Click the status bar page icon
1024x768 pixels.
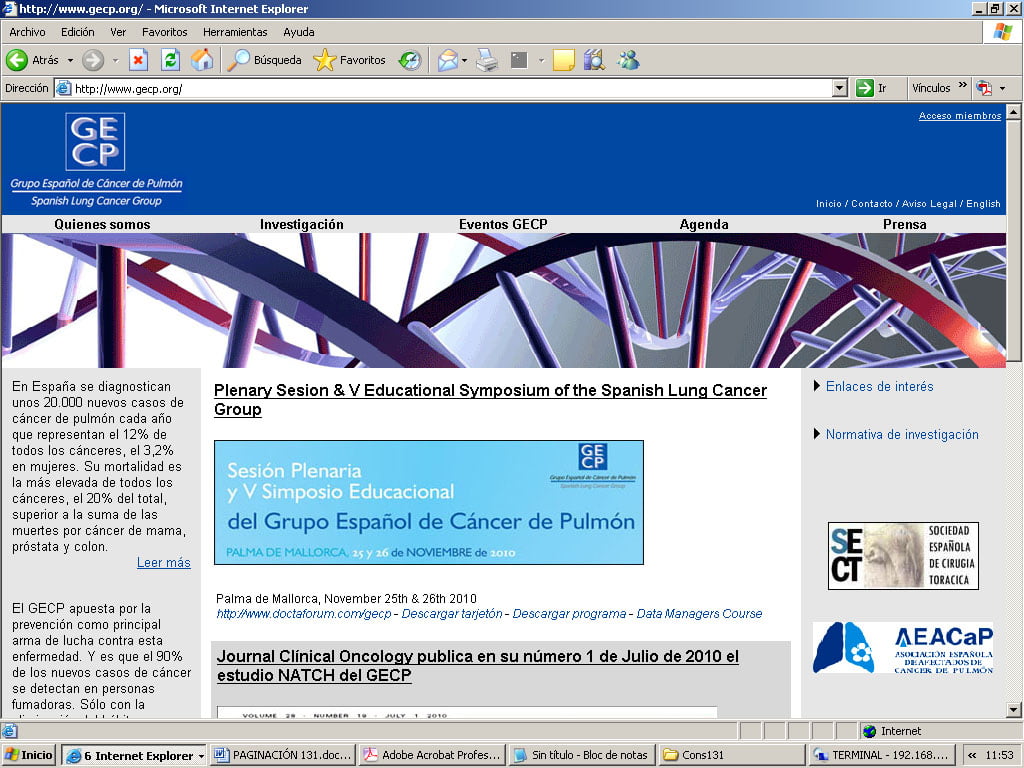(x=9, y=731)
